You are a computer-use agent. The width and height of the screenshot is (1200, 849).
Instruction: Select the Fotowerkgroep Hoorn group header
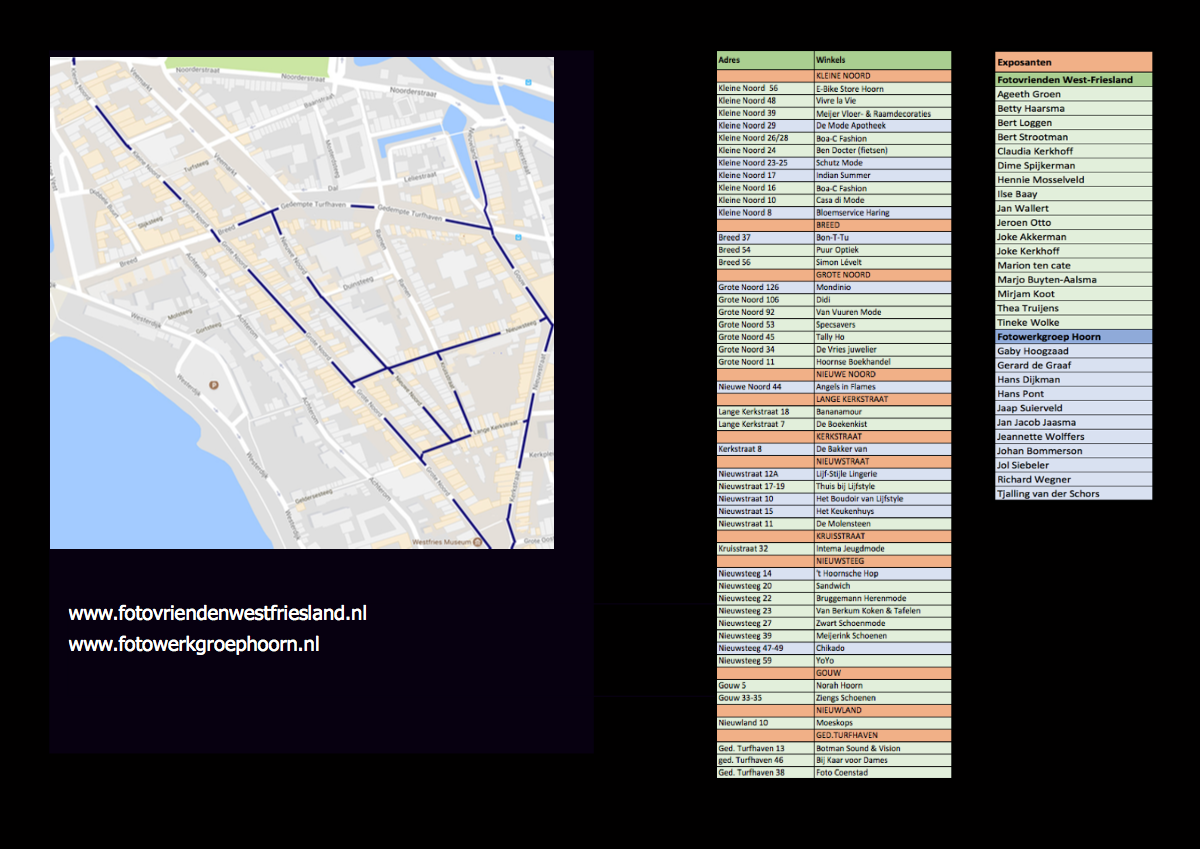click(1073, 337)
